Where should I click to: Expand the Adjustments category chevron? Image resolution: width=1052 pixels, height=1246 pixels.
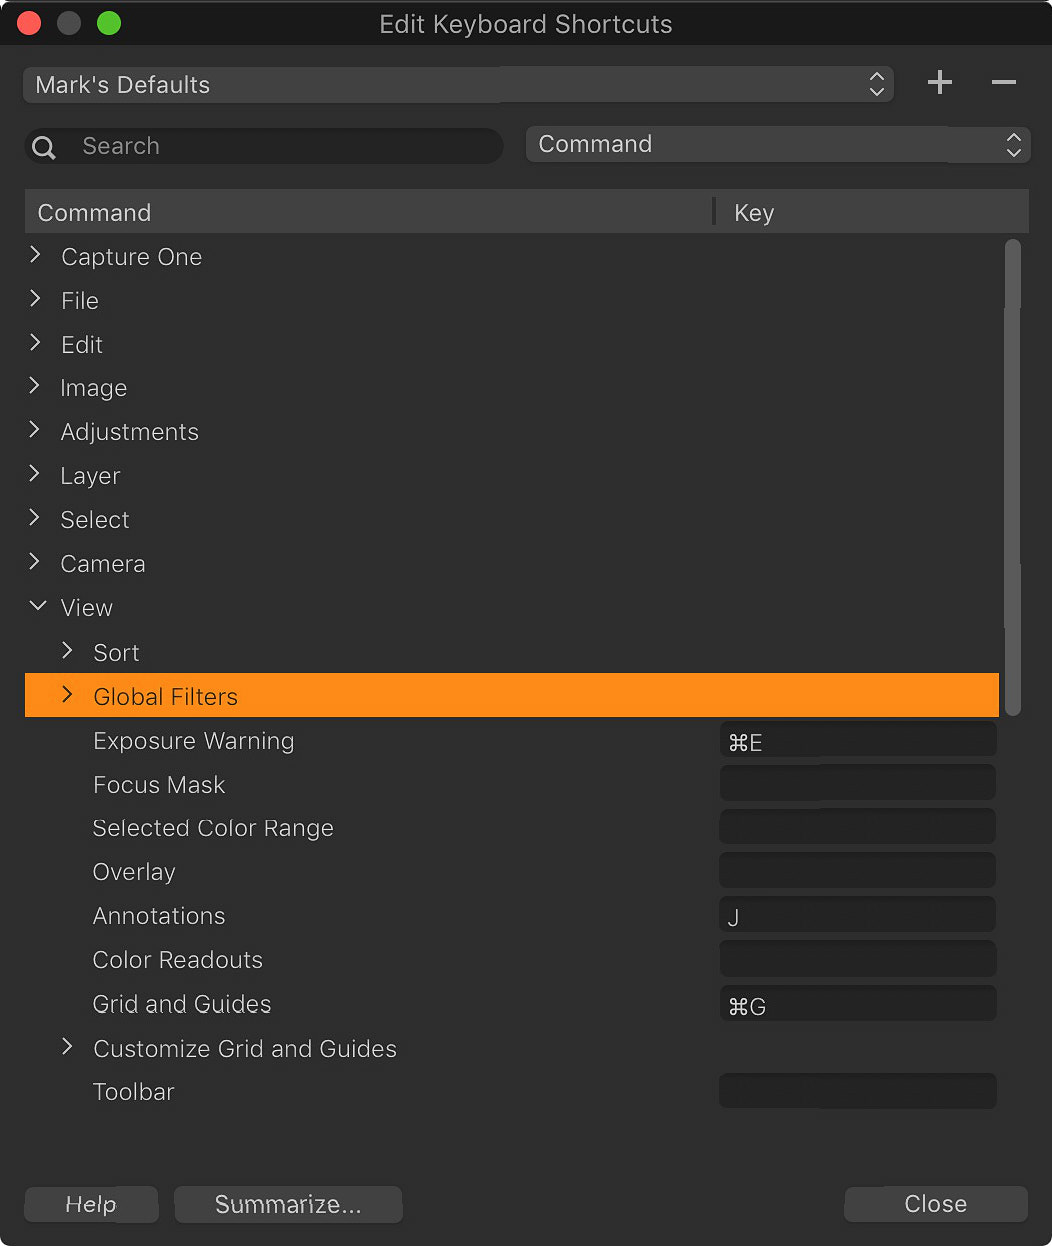(x=36, y=431)
